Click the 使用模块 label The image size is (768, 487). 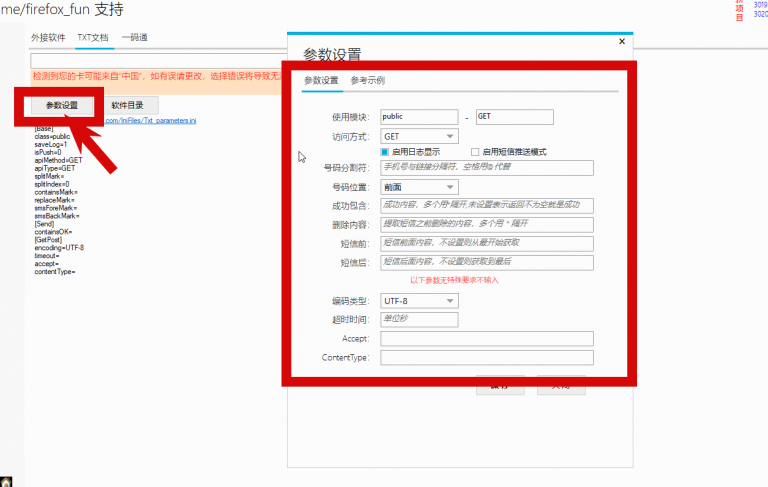(351, 117)
